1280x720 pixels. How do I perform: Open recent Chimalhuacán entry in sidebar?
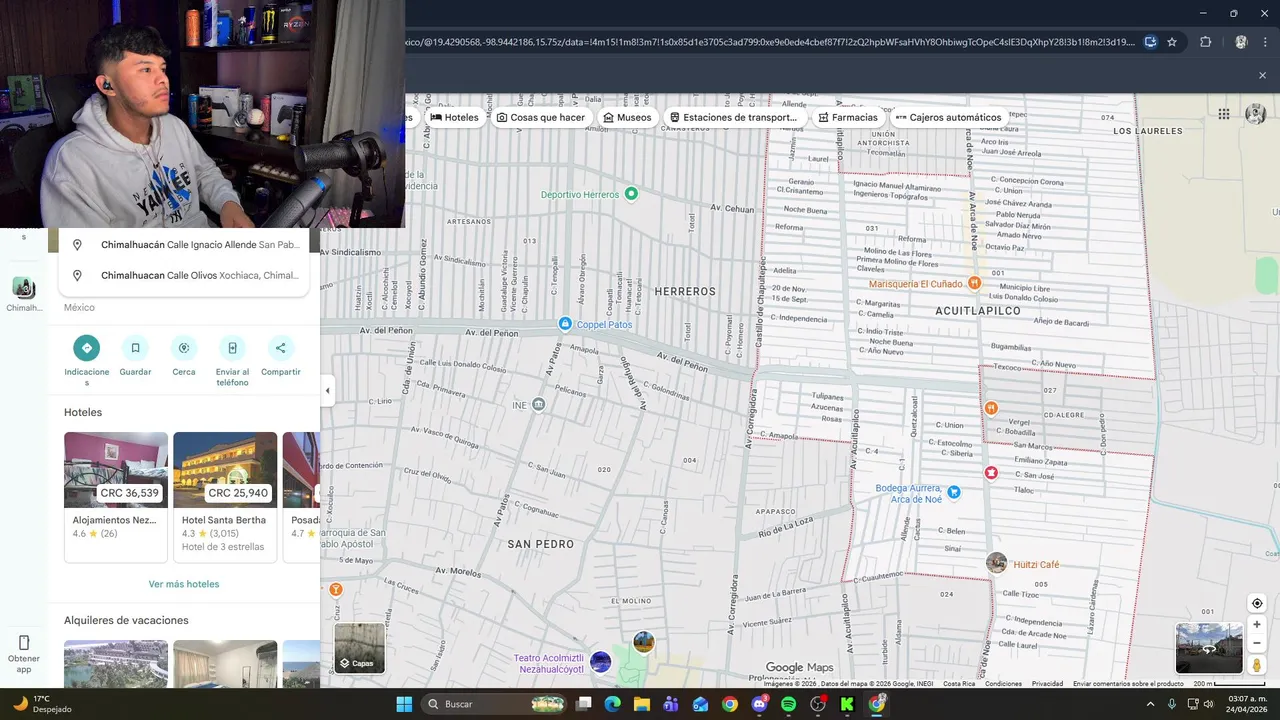pyautogui.click(x=24, y=294)
